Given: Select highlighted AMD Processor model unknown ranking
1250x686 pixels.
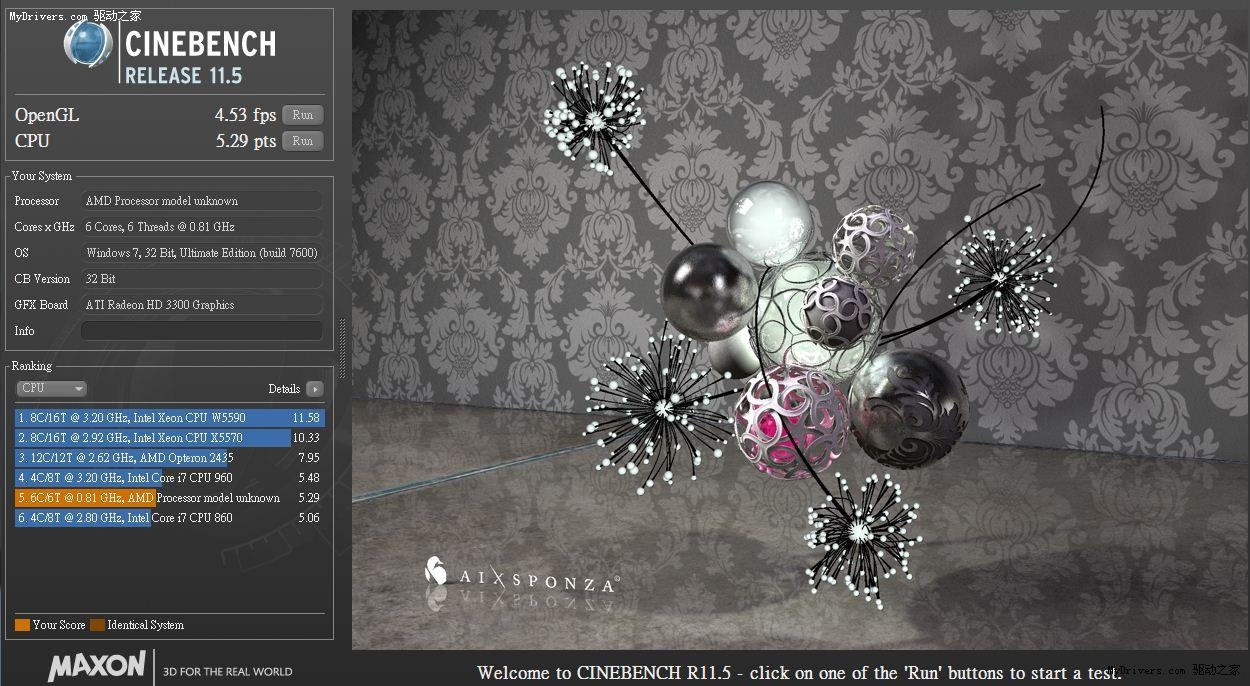Looking at the screenshot, I should pyautogui.click(x=169, y=498).
